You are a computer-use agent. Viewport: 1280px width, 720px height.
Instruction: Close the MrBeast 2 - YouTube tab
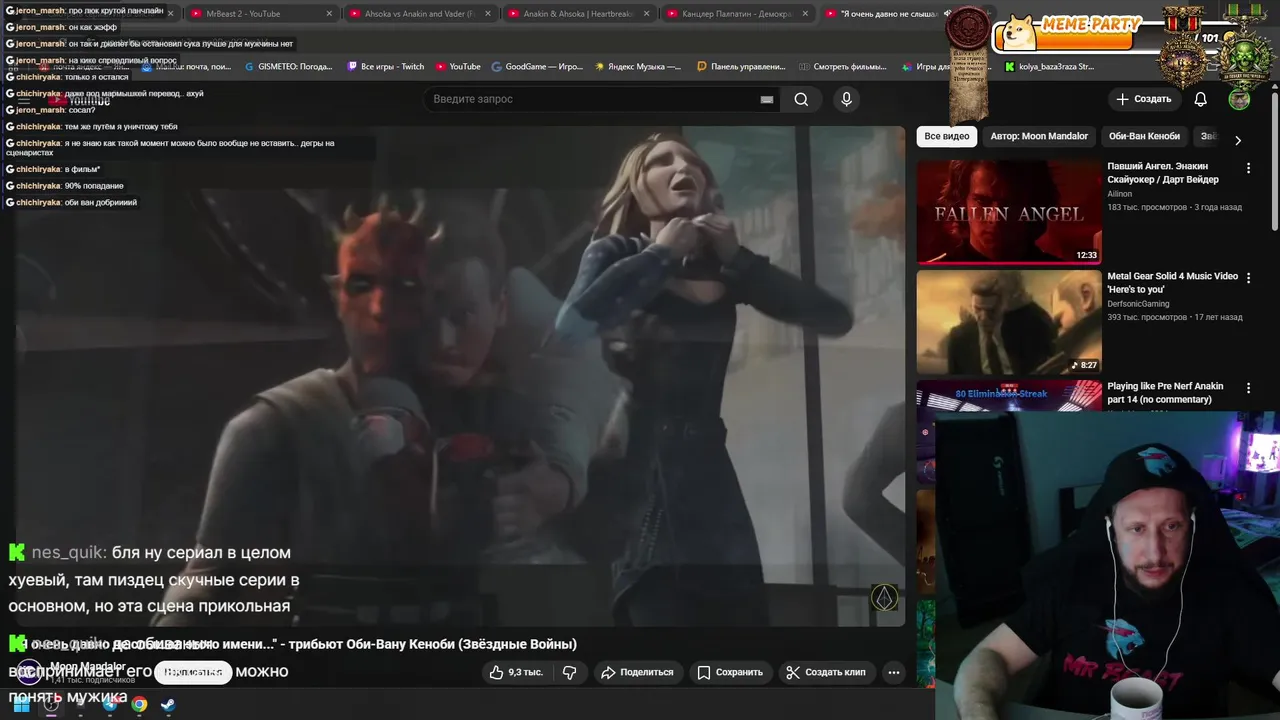[329, 14]
